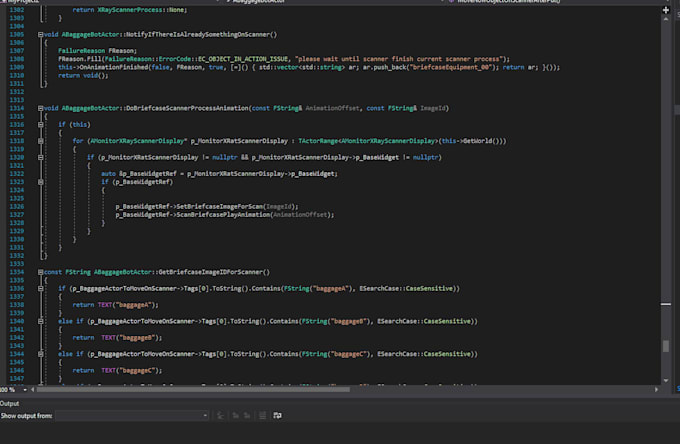680x444 pixels.
Task: Click the horizontal scrollbar thumb
Action: tap(193, 390)
